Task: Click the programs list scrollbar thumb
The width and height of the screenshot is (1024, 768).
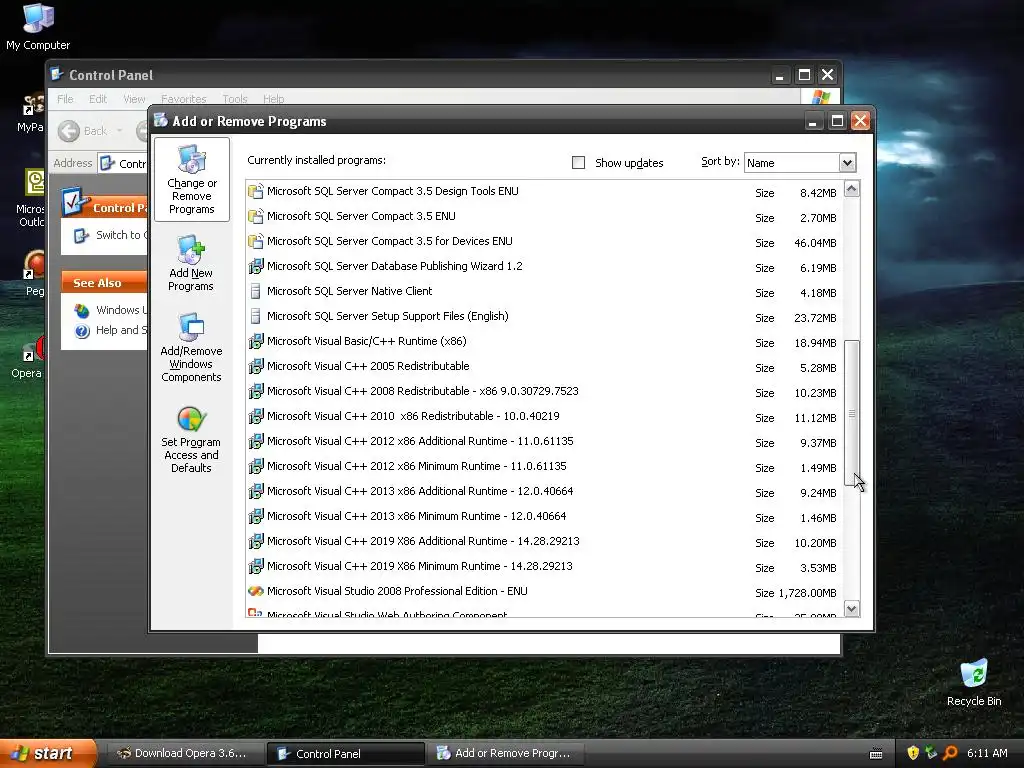Action: click(x=852, y=413)
